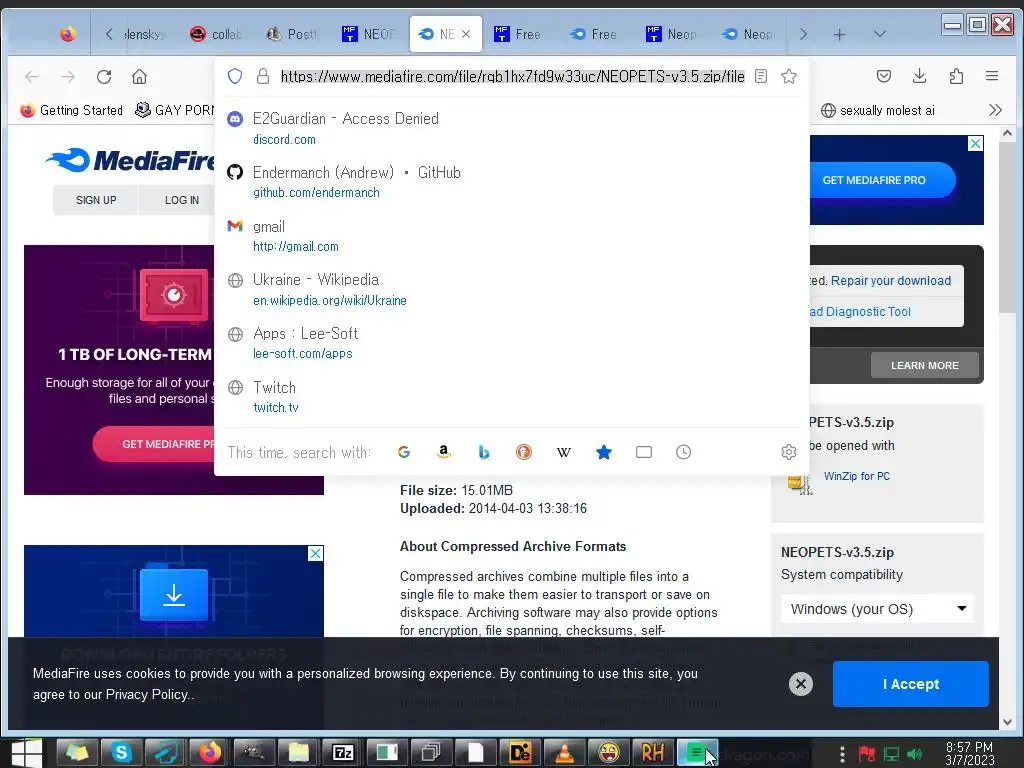Bookmark this page with the star icon
The height and width of the screenshot is (768, 1024).
click(x=789, y=76)
